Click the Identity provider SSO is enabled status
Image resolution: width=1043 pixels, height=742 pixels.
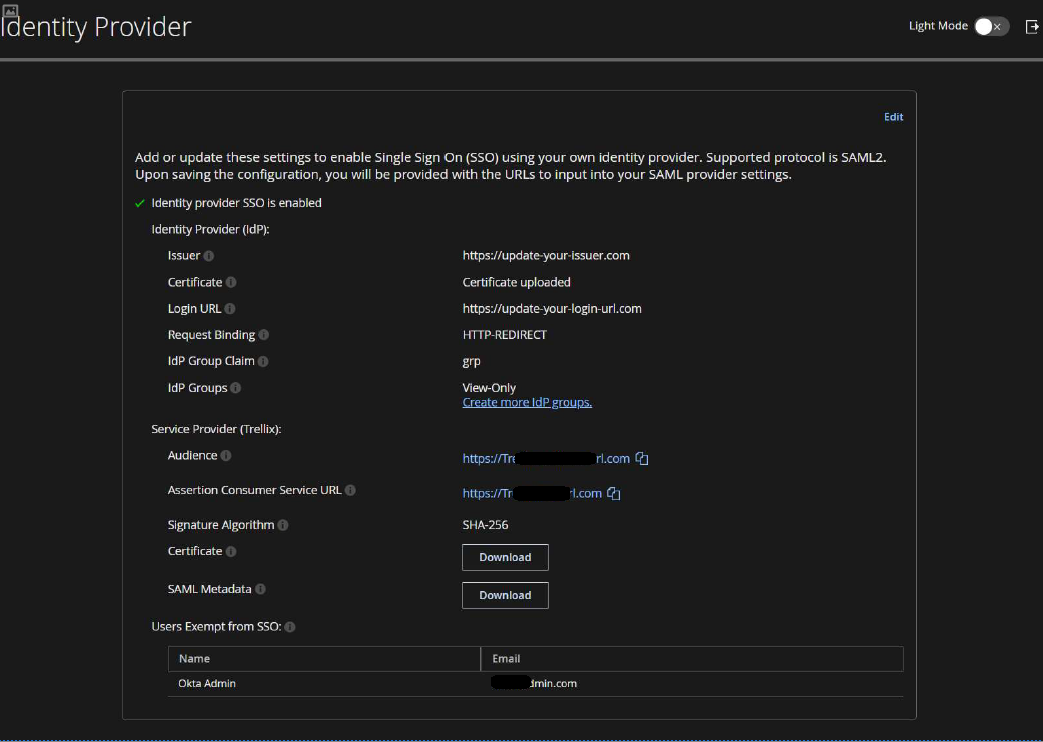click(x=236, y=203)
